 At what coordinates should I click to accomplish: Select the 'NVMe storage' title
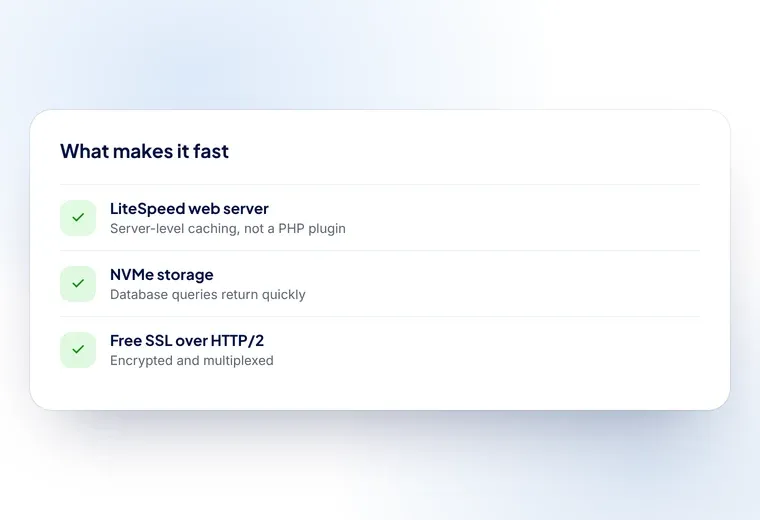pyautogui.click(x=161, y=275)
